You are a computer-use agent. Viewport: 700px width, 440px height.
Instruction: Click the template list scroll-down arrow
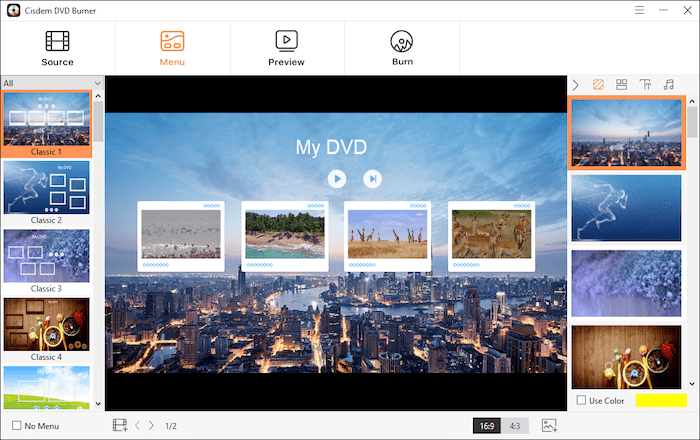tap(98, 404)
